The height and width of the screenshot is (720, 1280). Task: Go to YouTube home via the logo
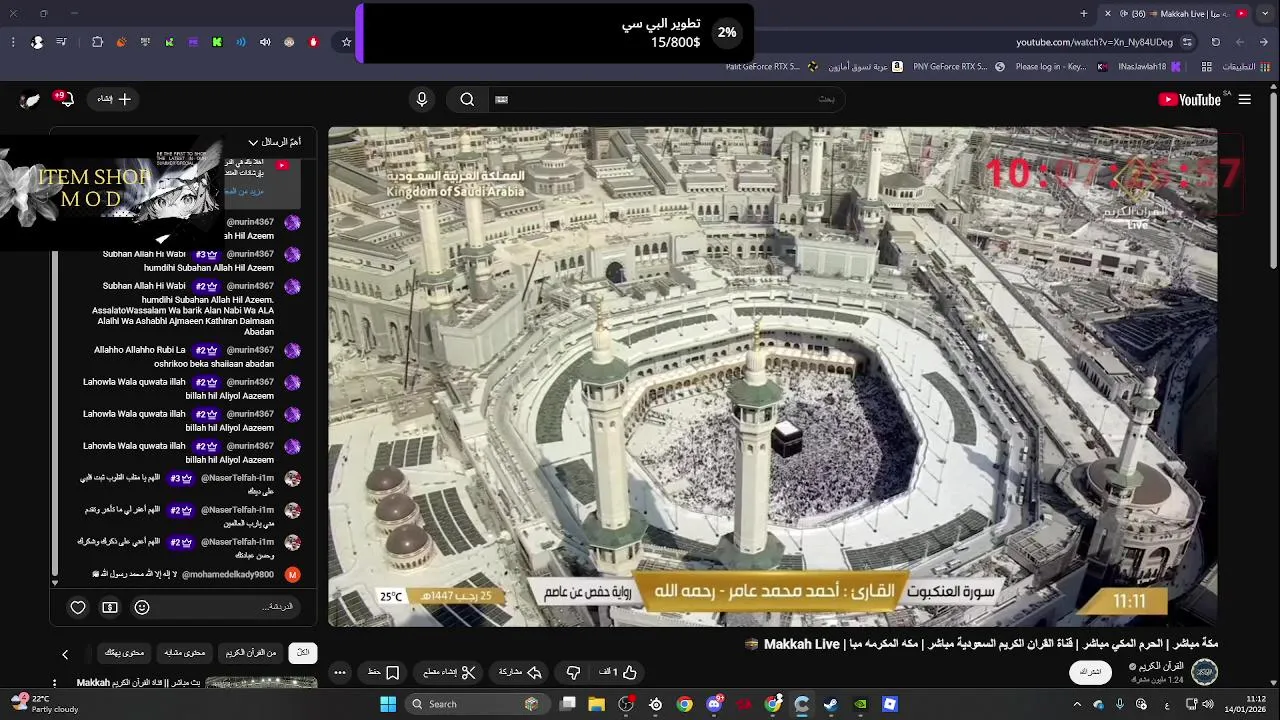pyautogui.click(x=1189, y=99)
